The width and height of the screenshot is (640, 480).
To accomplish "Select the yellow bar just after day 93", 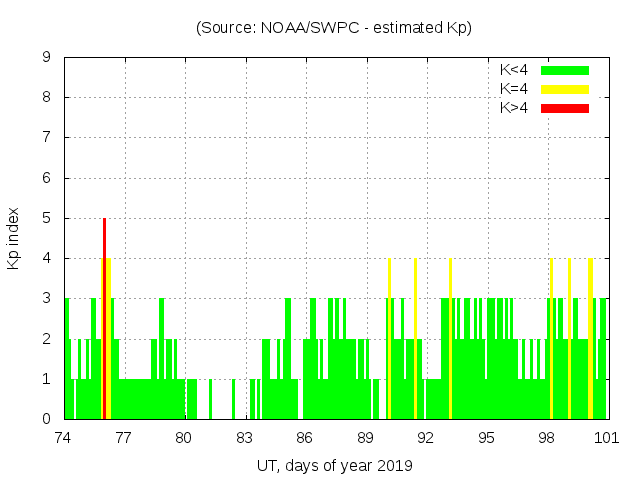I will 450,338.
